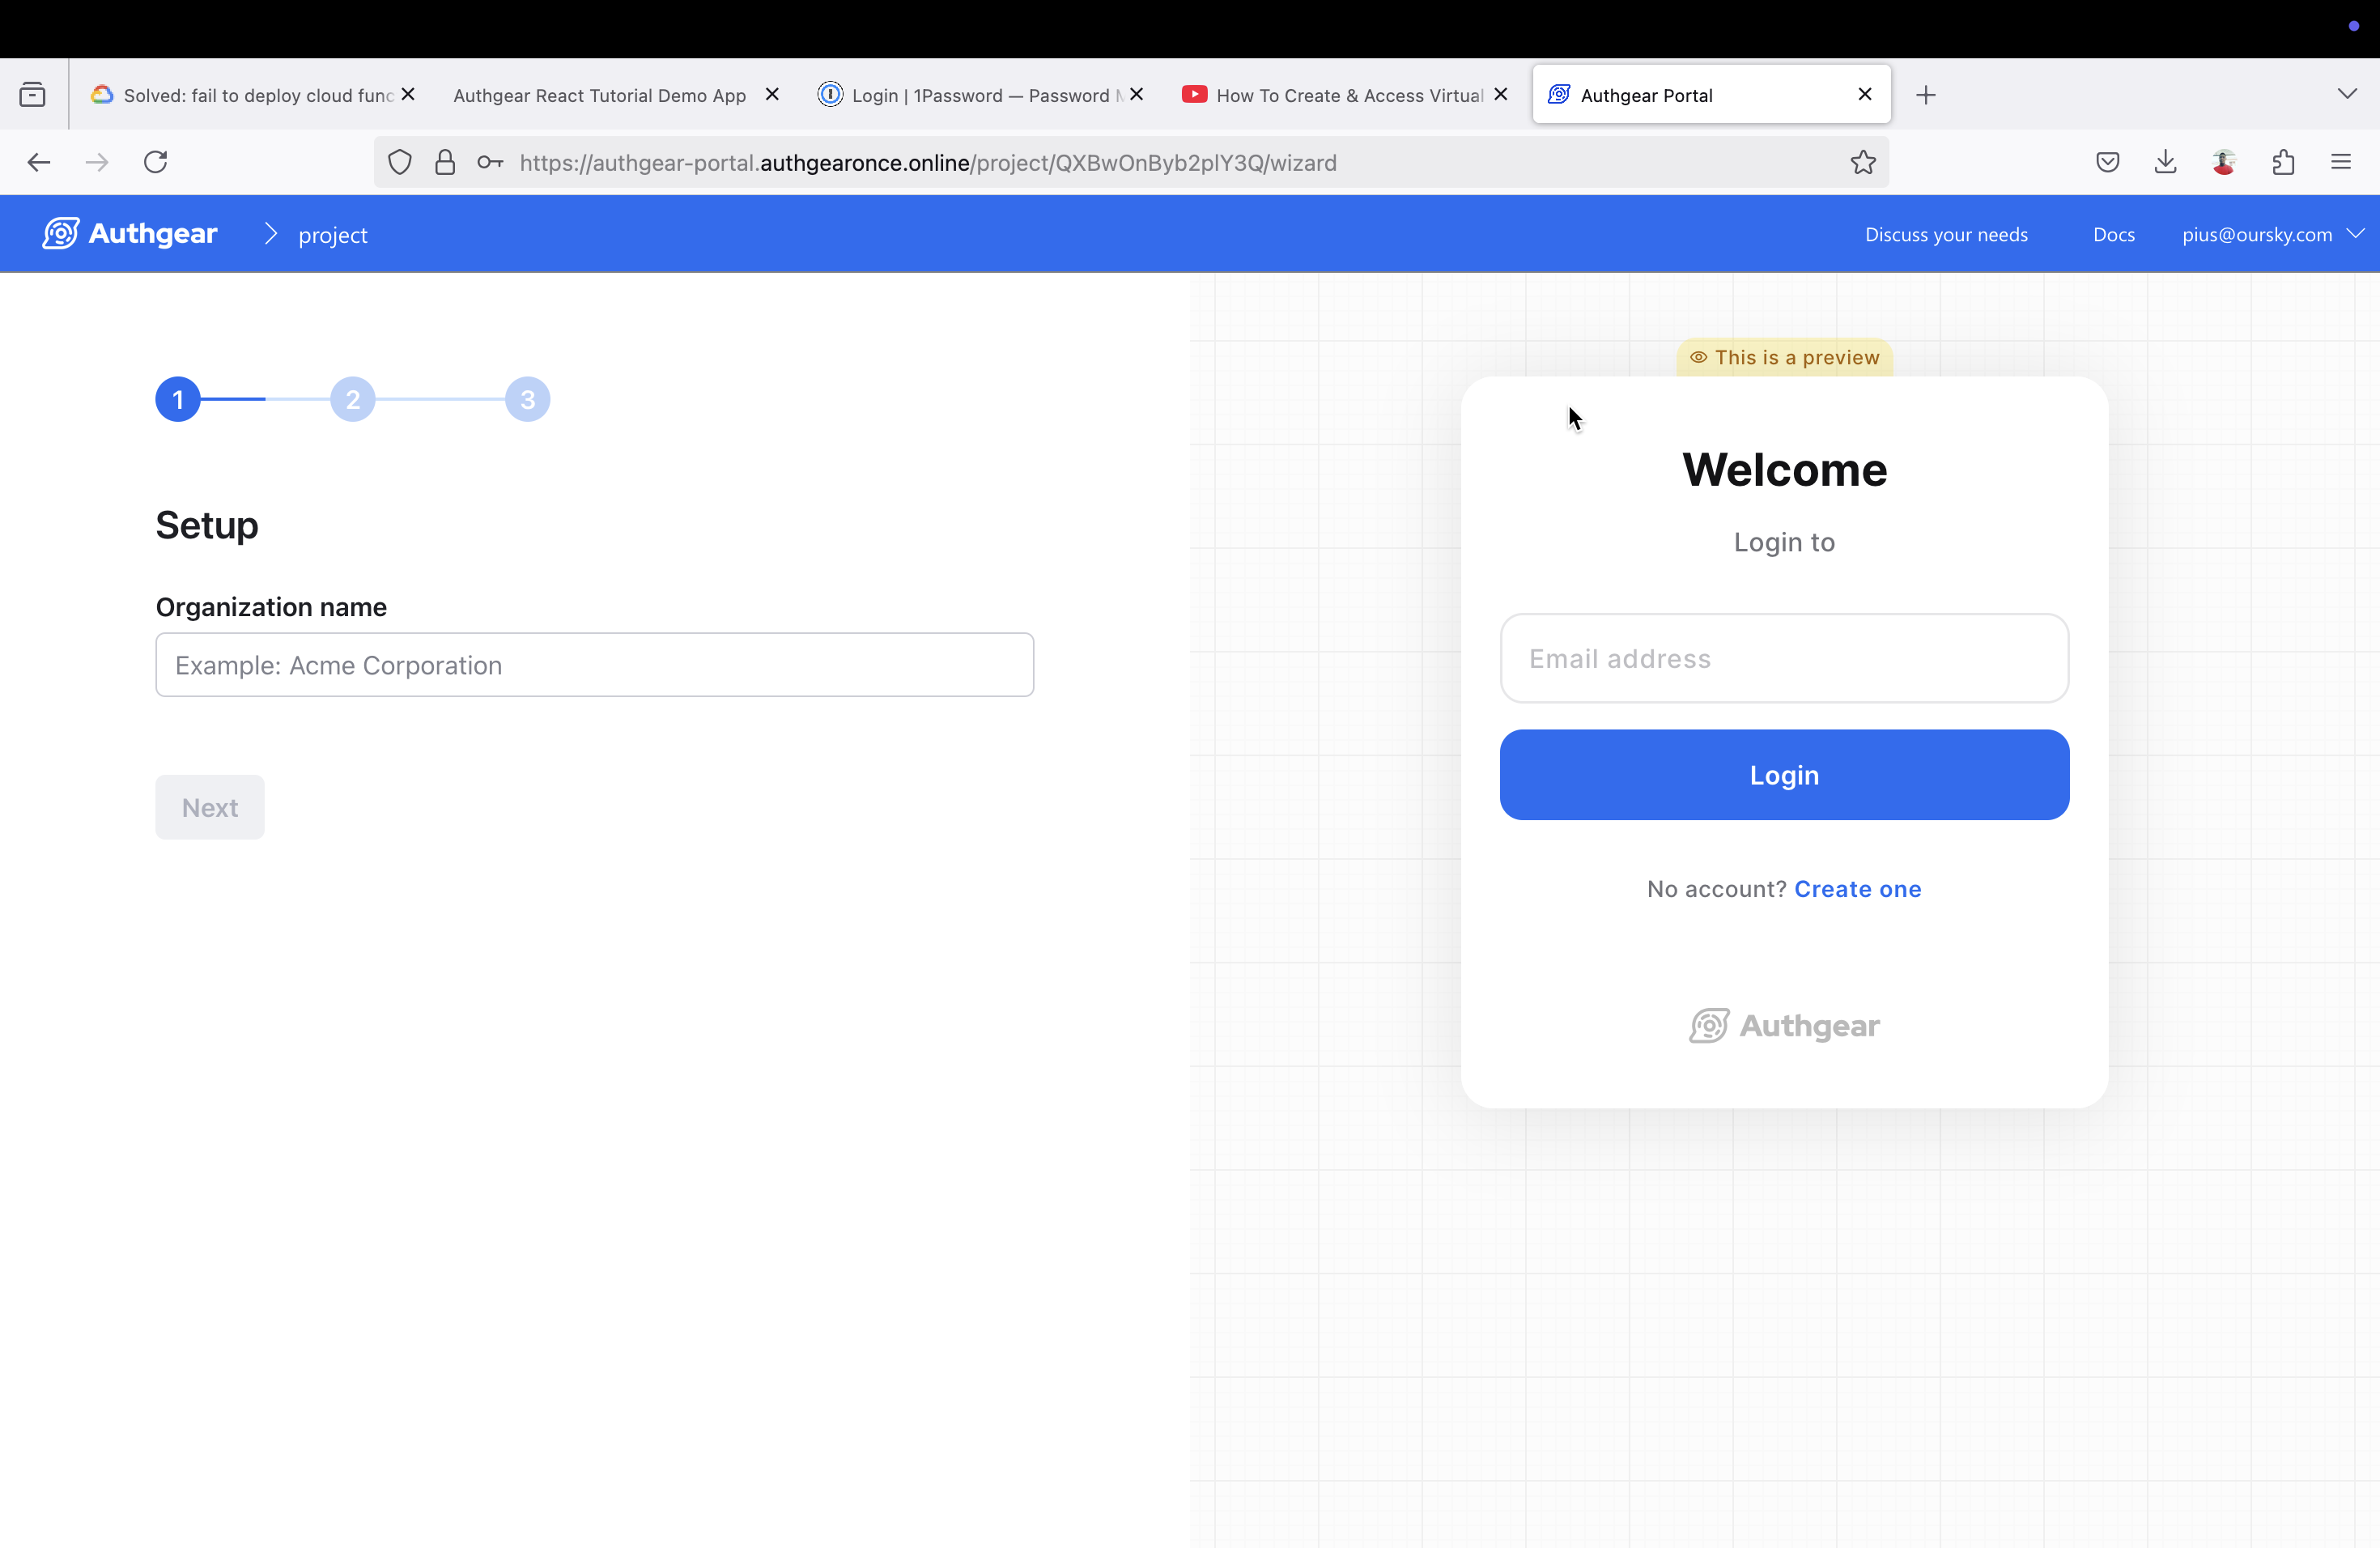Open the downloads toolbar icon
This screenshot has width=2380, height=1548.
pyautogui.click(x=2165, y=162)
